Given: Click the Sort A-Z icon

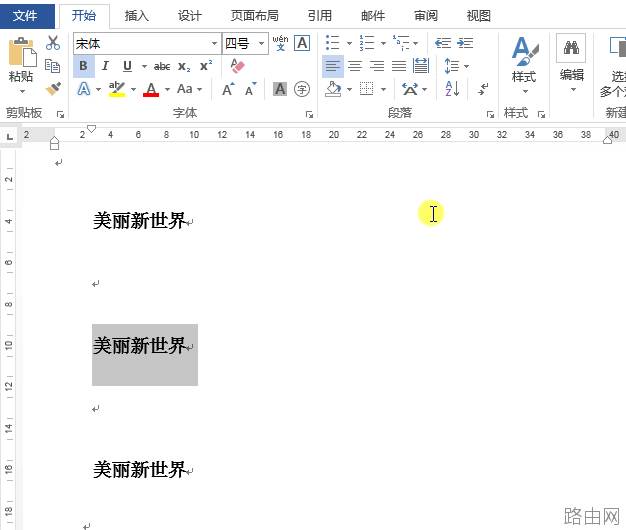Looking at the screenshot, I should click(452, 89).
